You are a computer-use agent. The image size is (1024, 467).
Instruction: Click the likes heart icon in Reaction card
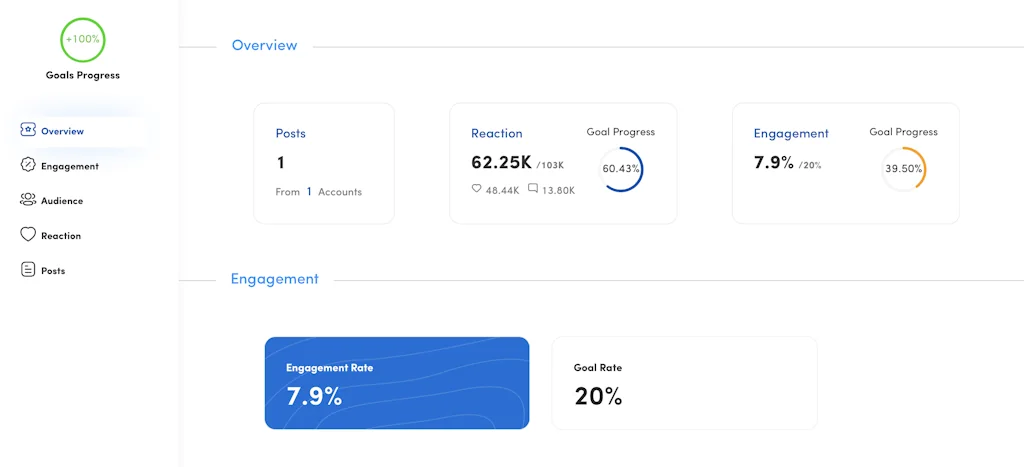[x=477, y=189]
